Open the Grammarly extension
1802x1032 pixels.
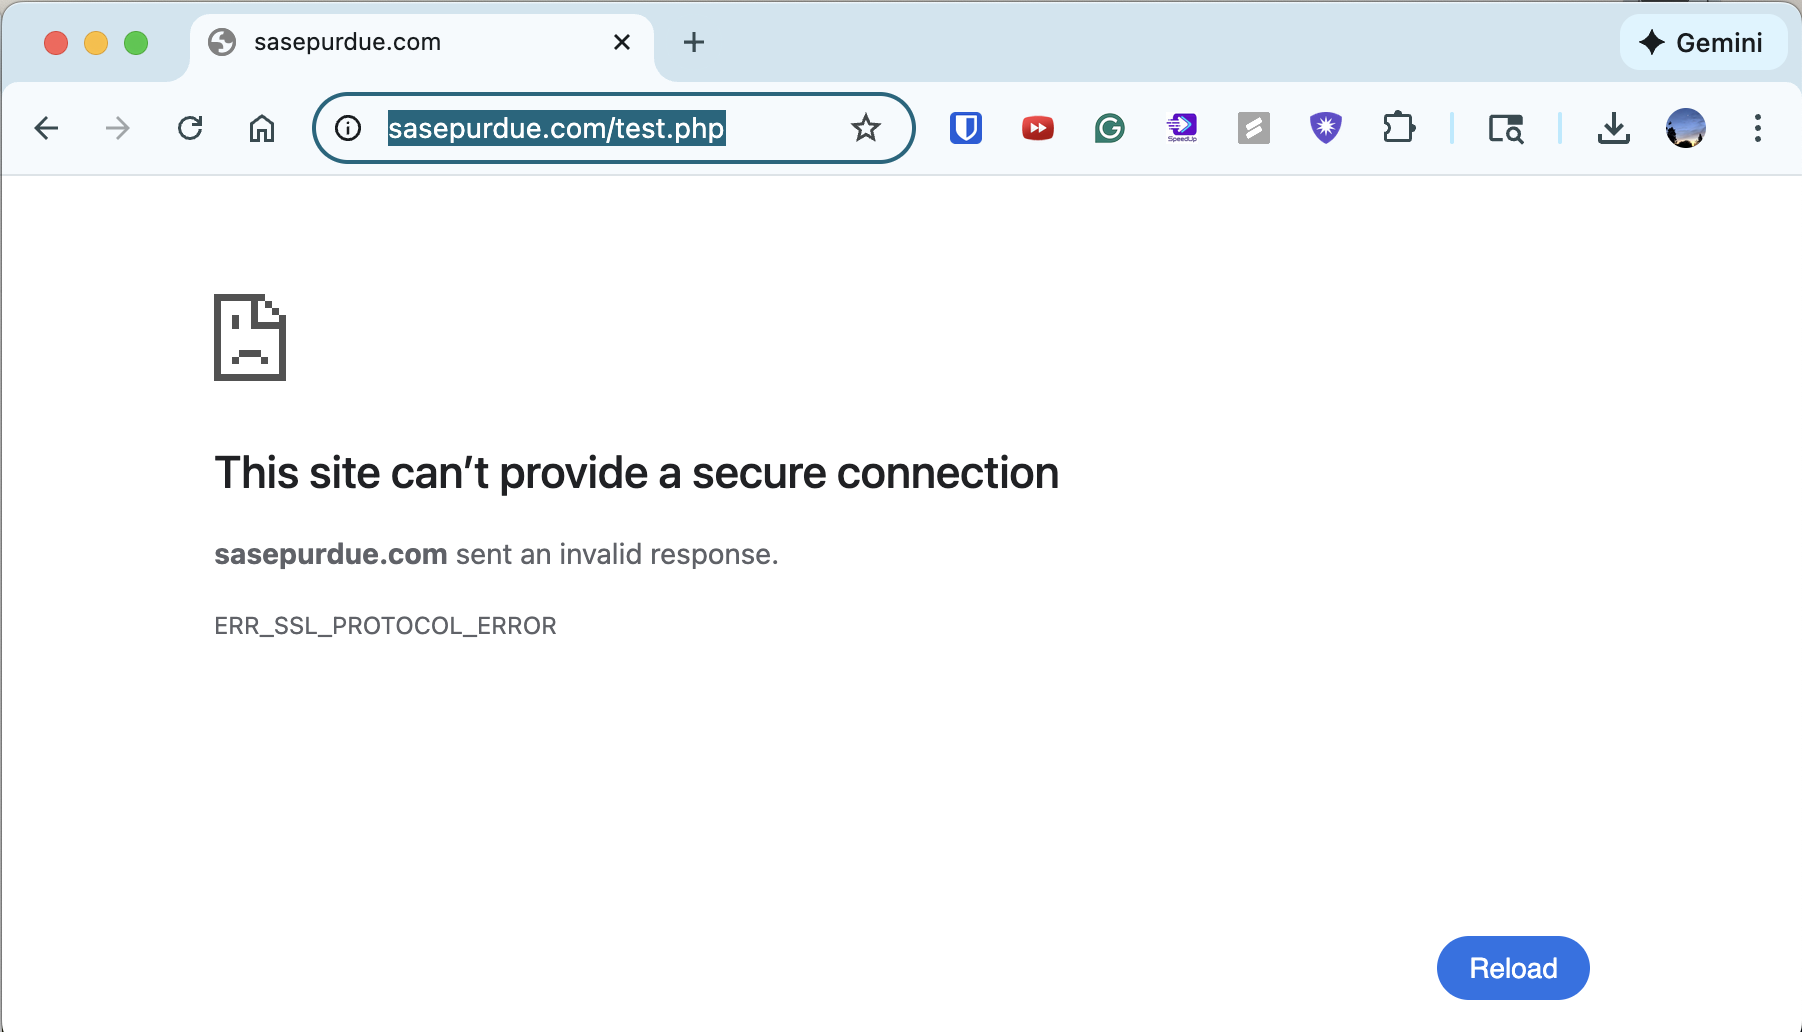click(x=1109, y=128)
